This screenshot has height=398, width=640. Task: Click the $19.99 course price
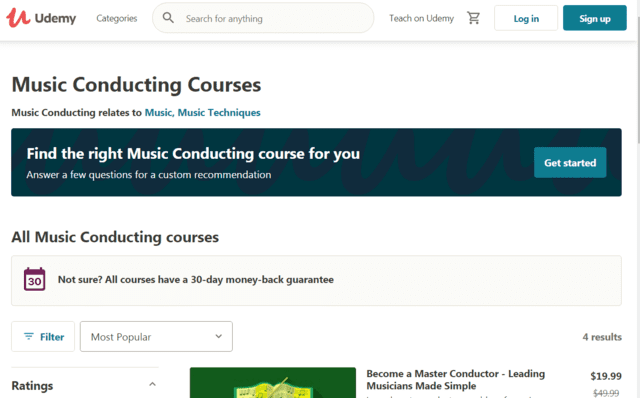(606, 376)
